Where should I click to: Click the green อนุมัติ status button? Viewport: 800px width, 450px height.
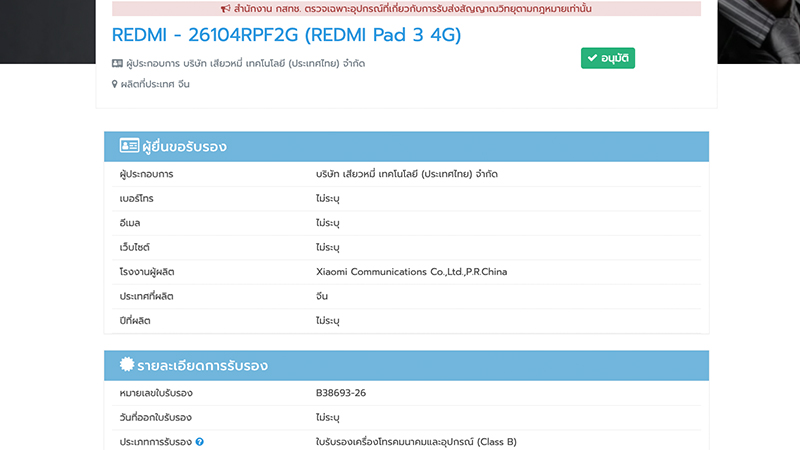click(608, 58)
